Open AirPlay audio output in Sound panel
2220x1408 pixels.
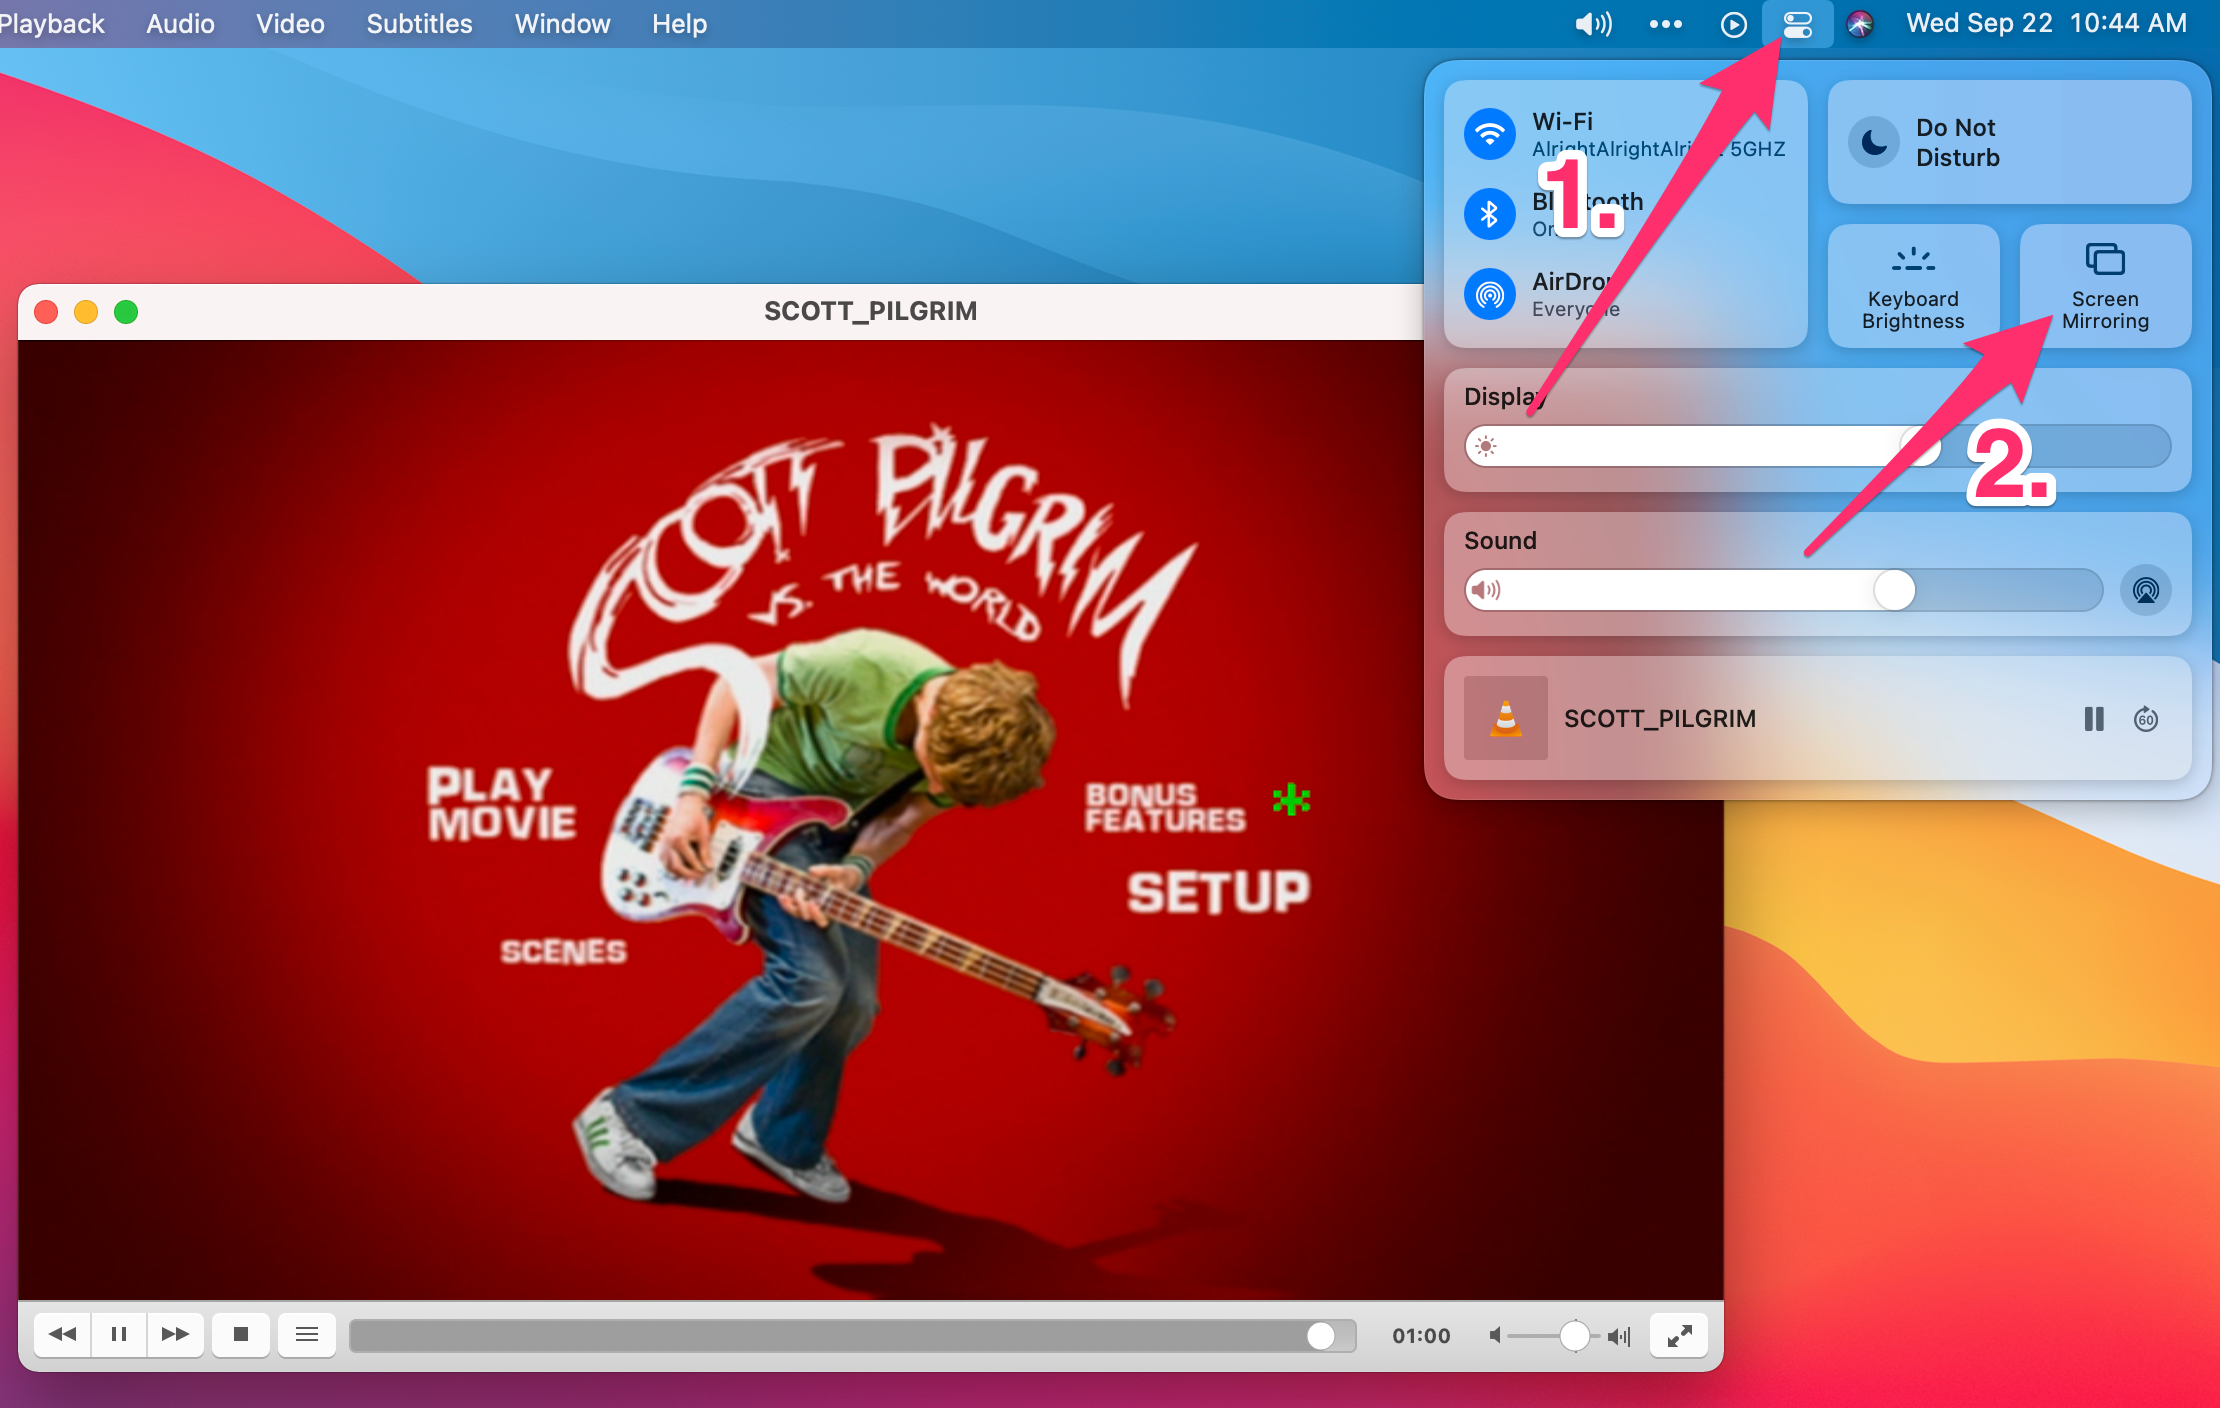(x=2145, y=590)
